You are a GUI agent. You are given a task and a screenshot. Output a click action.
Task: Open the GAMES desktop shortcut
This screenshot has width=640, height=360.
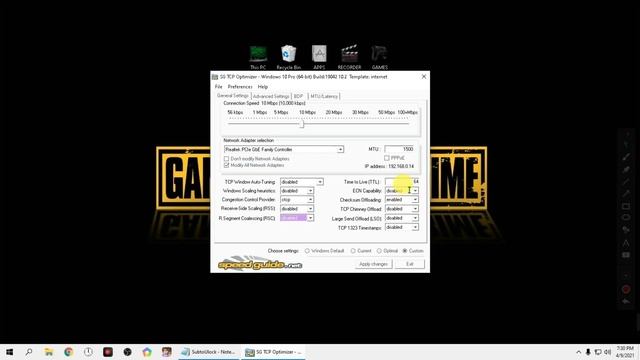click(x=380, y=57)
